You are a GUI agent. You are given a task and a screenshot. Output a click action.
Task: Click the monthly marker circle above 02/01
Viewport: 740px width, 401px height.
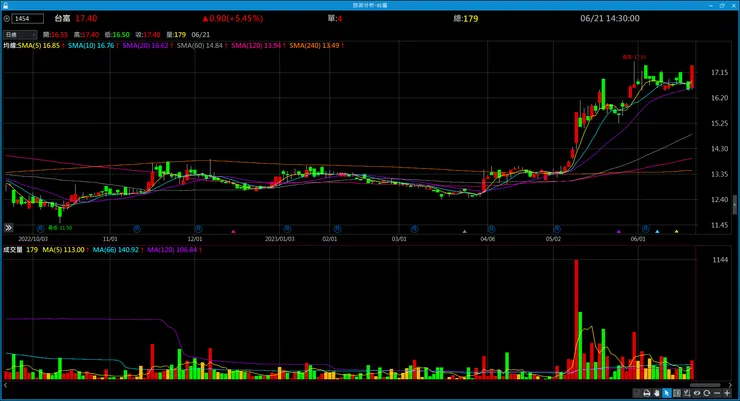337,229
